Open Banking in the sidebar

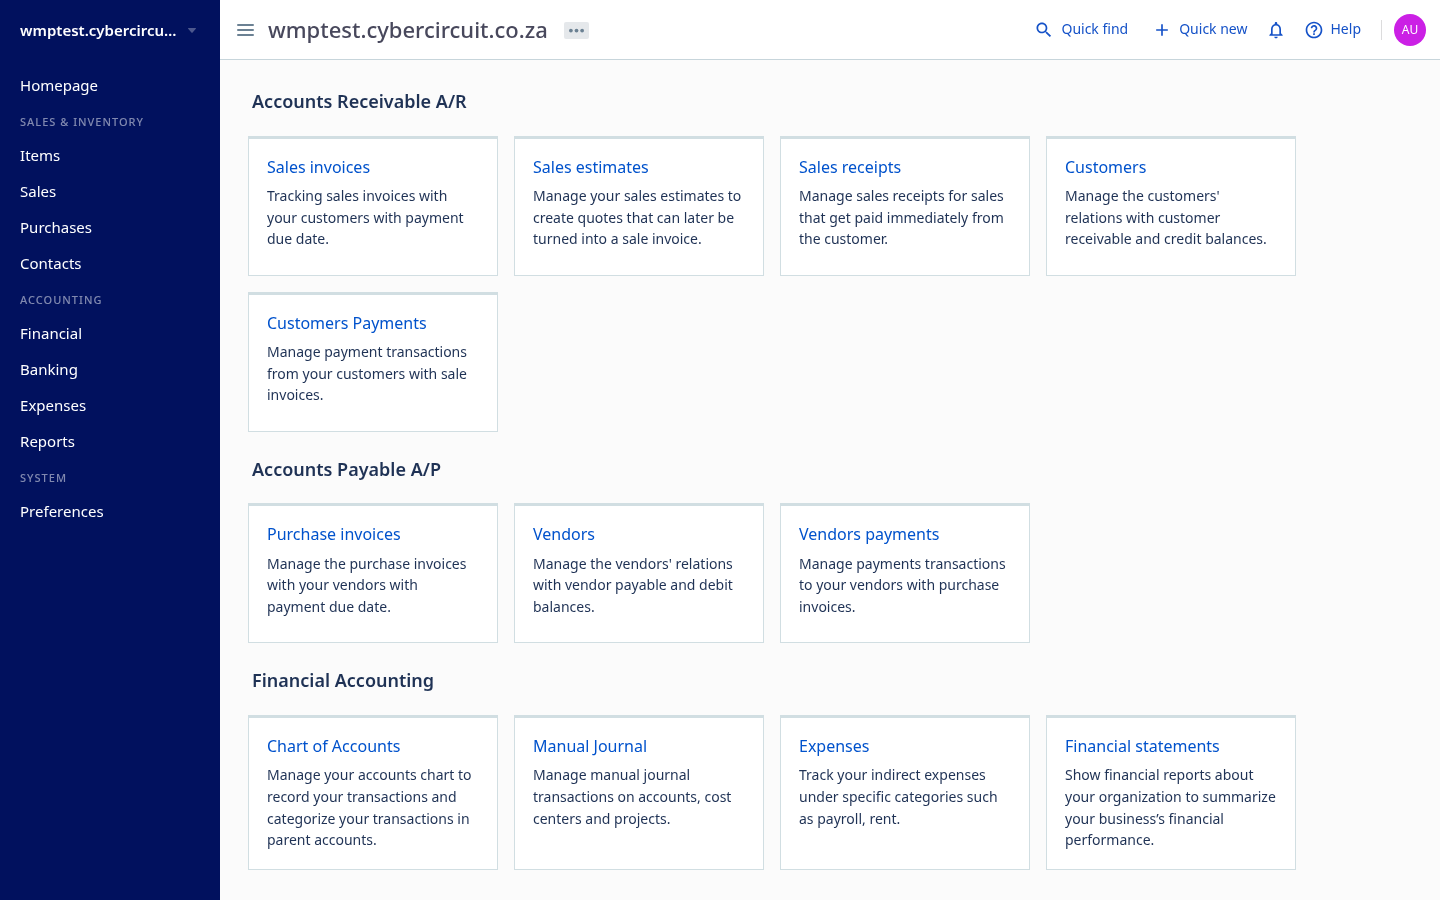pos(49,370)
